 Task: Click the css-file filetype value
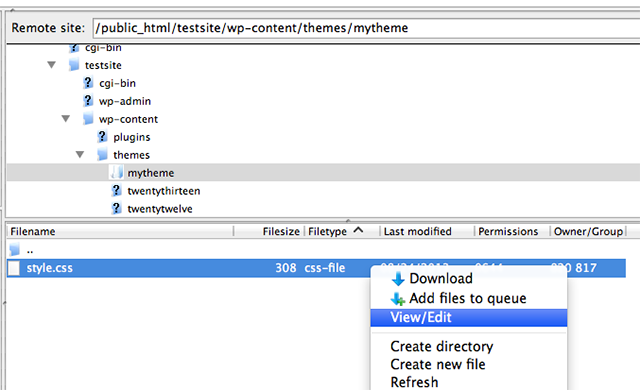(325, 268)
